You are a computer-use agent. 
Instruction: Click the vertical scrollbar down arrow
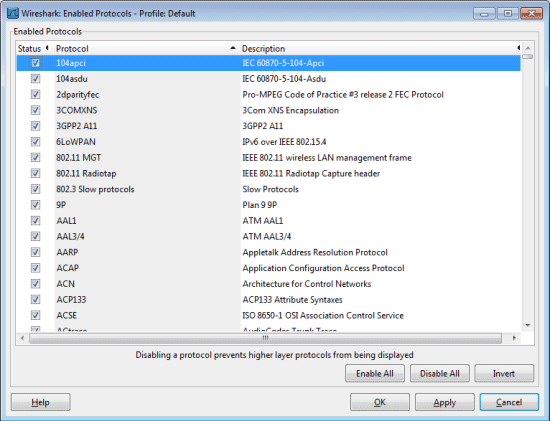point(528,326)
